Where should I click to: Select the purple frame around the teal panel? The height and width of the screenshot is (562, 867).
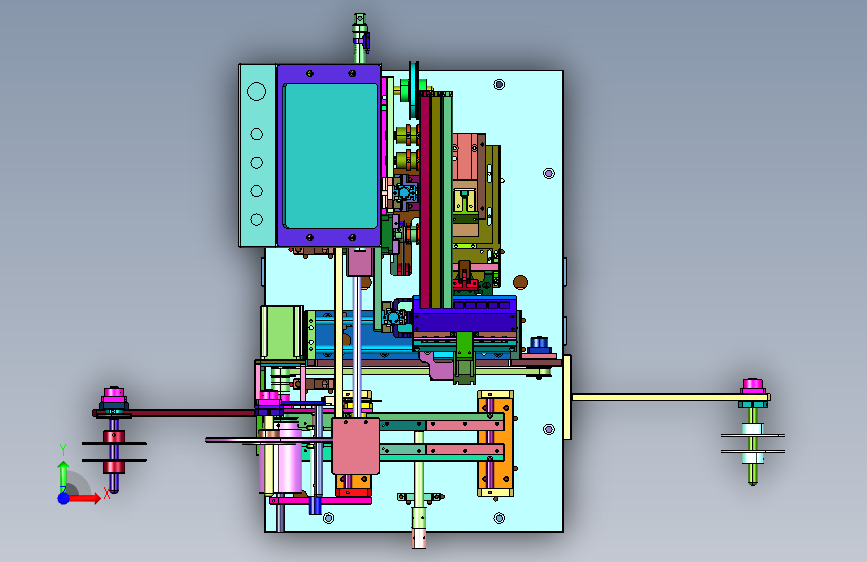tap(329, 72)
